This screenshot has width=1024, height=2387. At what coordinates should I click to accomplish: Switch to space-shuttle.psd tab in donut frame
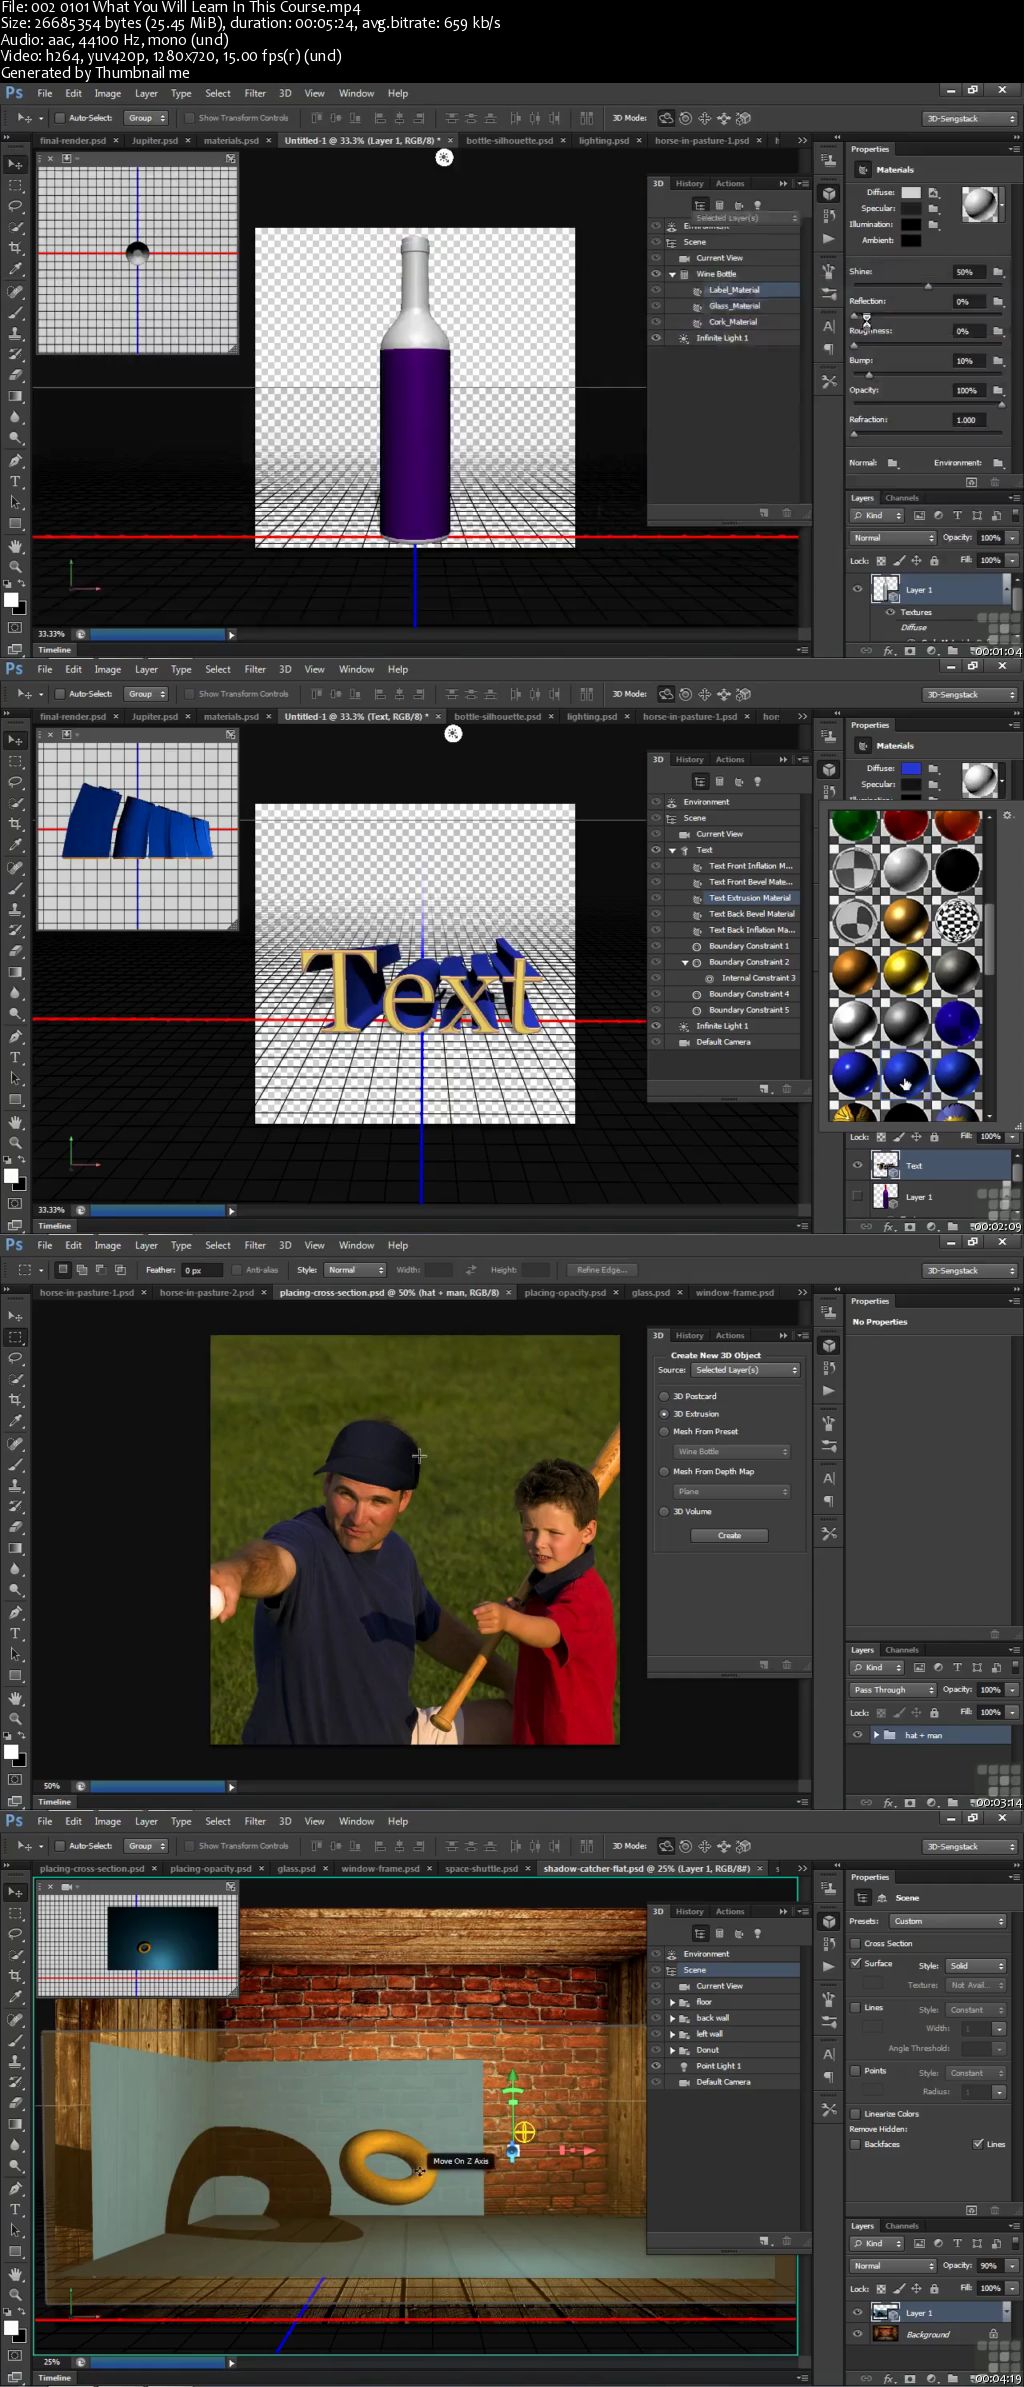[482, 1868]
